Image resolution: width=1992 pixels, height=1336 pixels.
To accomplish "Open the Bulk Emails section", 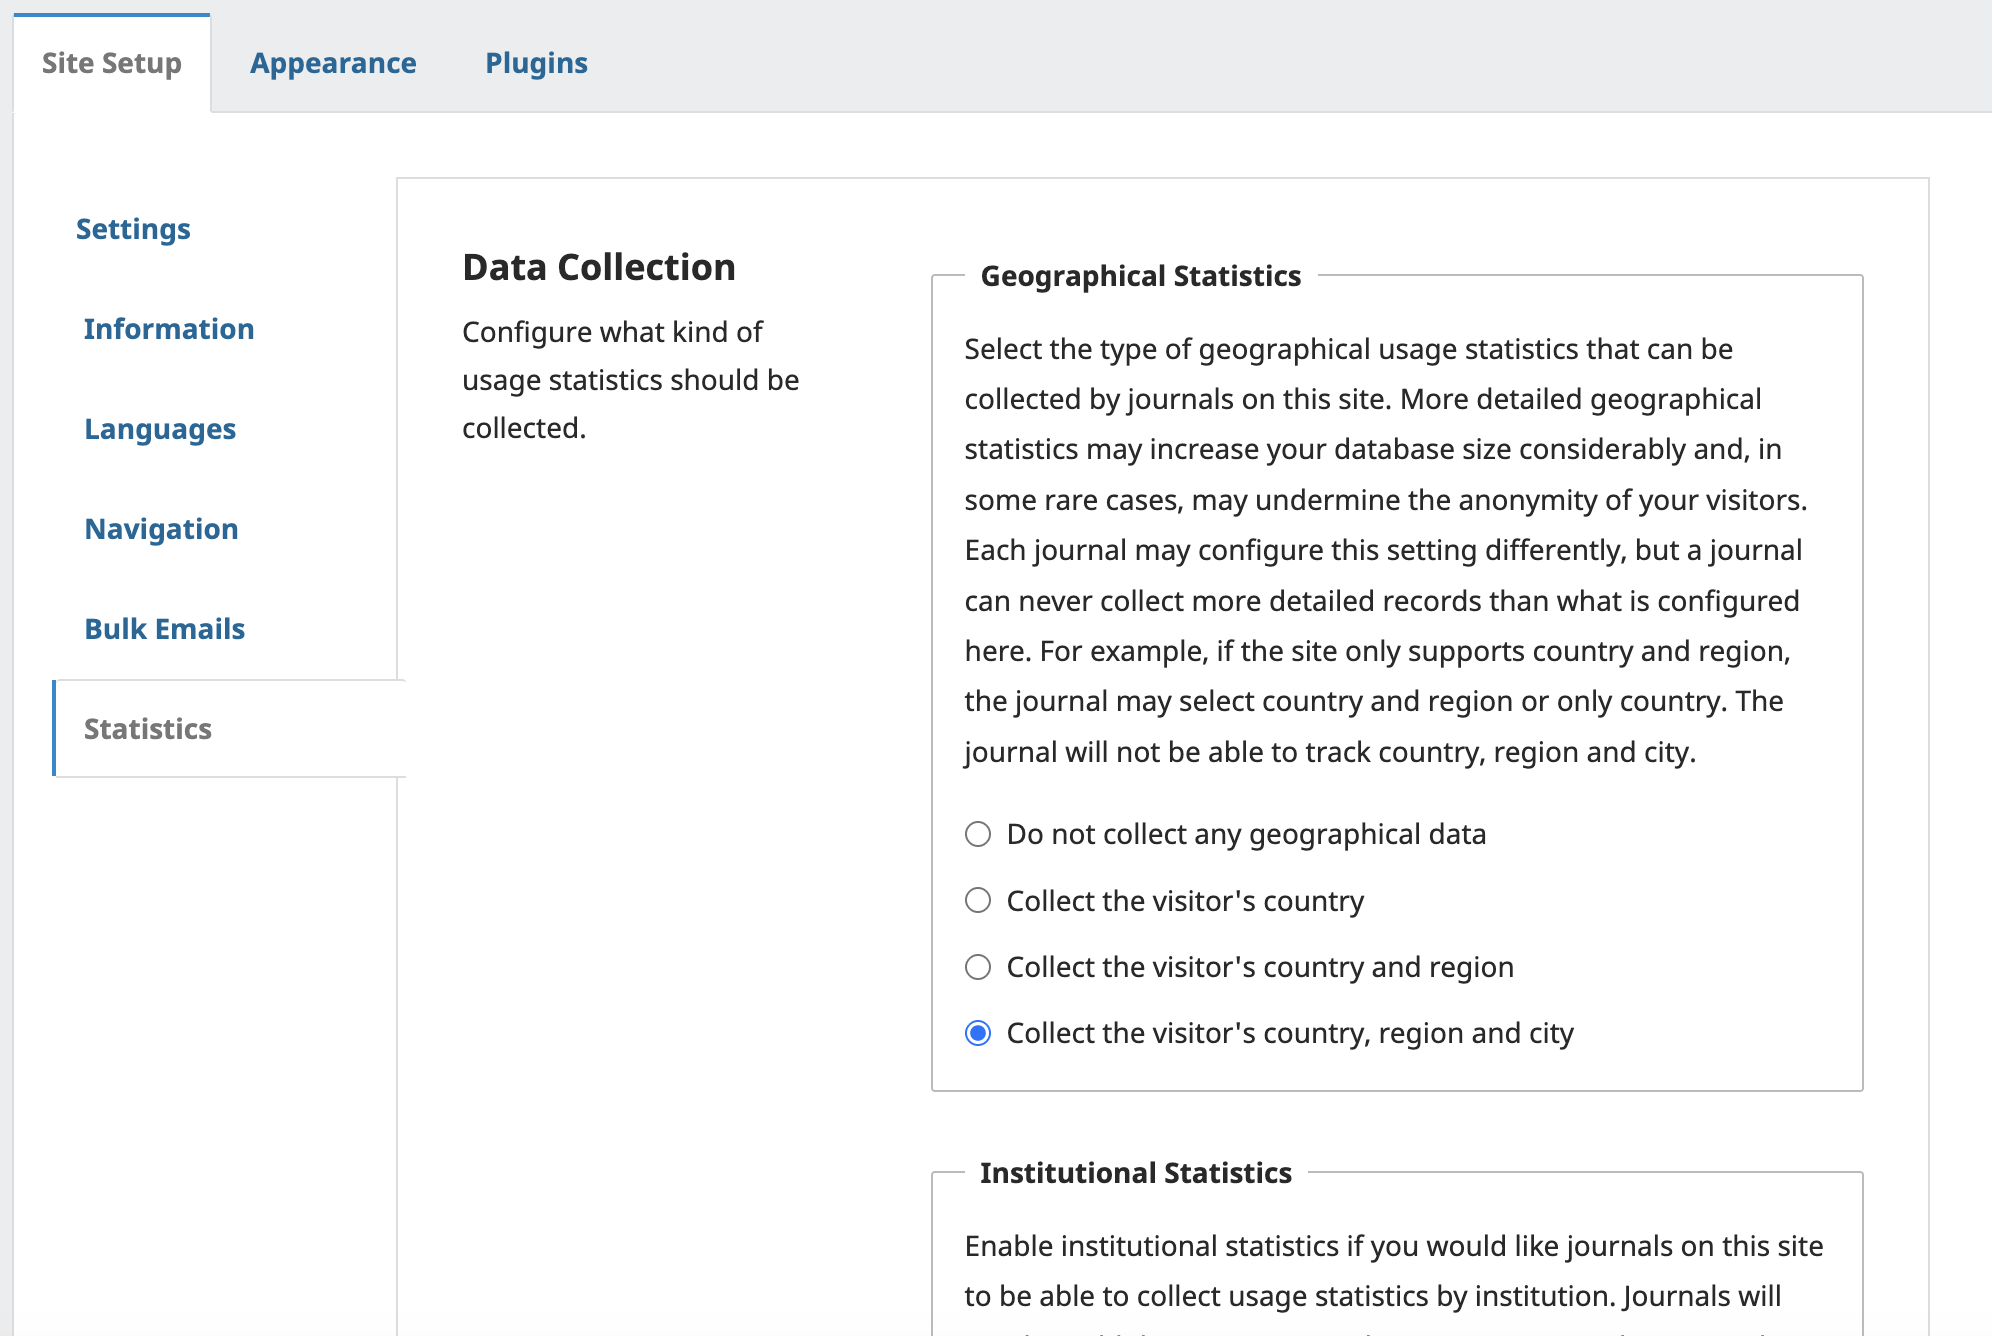I will pos(164,629).
